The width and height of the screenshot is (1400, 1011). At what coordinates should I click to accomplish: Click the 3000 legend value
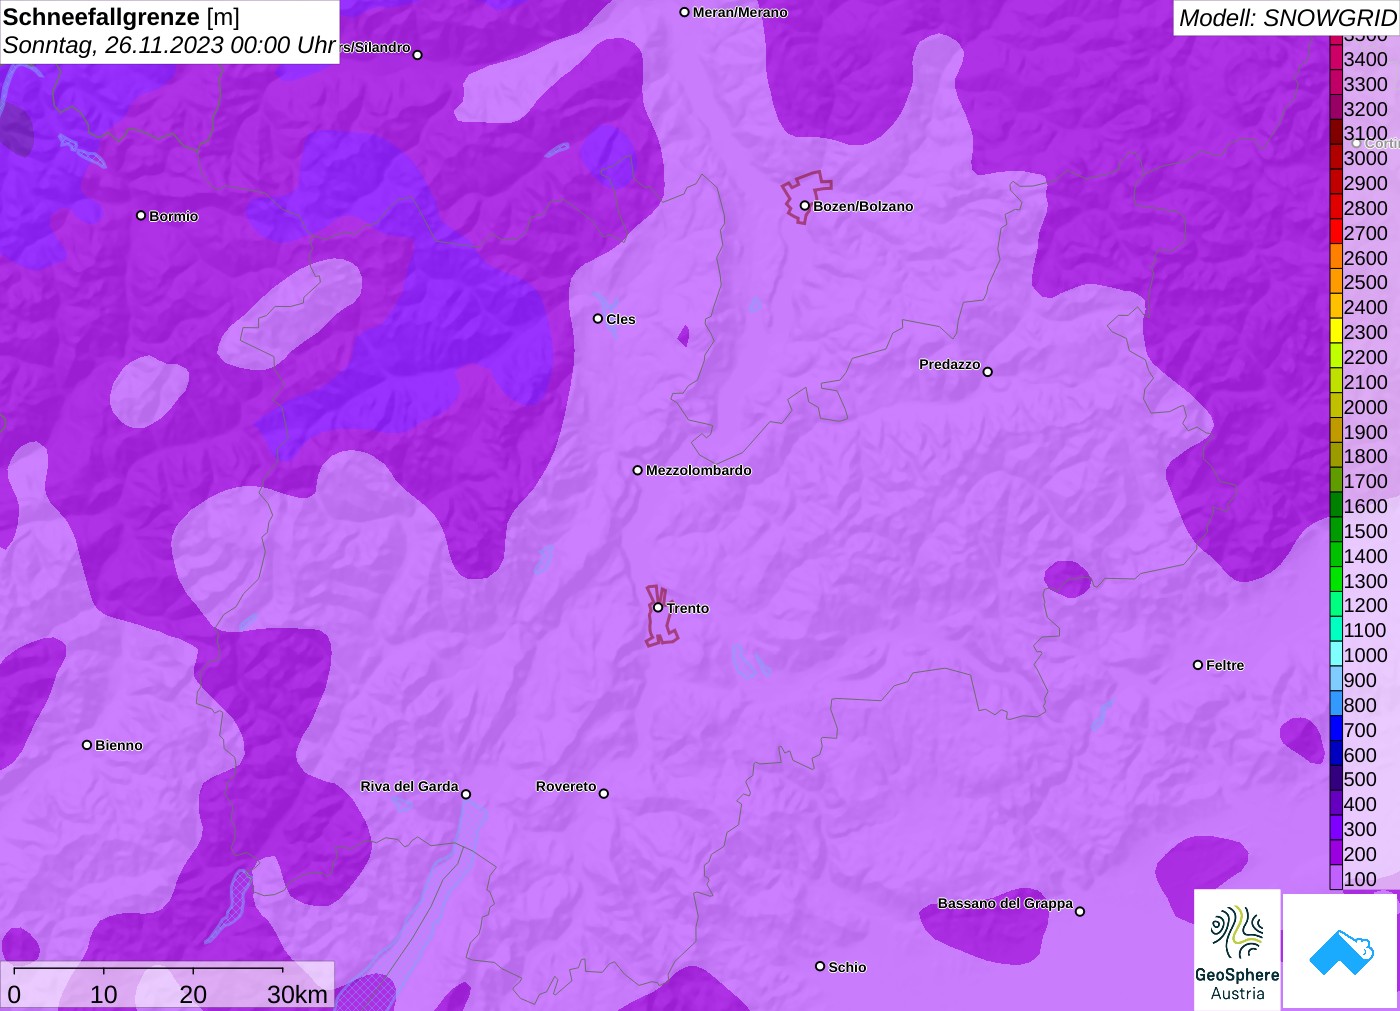point(1365,158)
